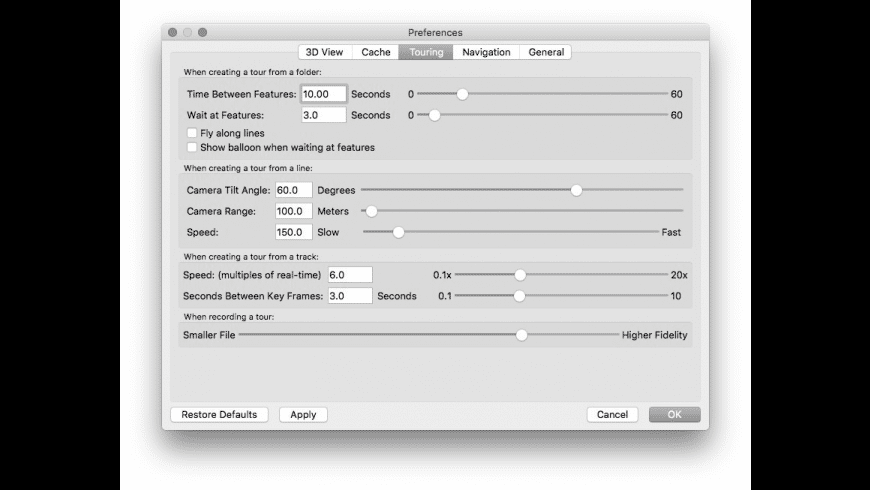Enable Fly along lines checkbox
This screenshot has height=490, width=870.
(192, 133)
